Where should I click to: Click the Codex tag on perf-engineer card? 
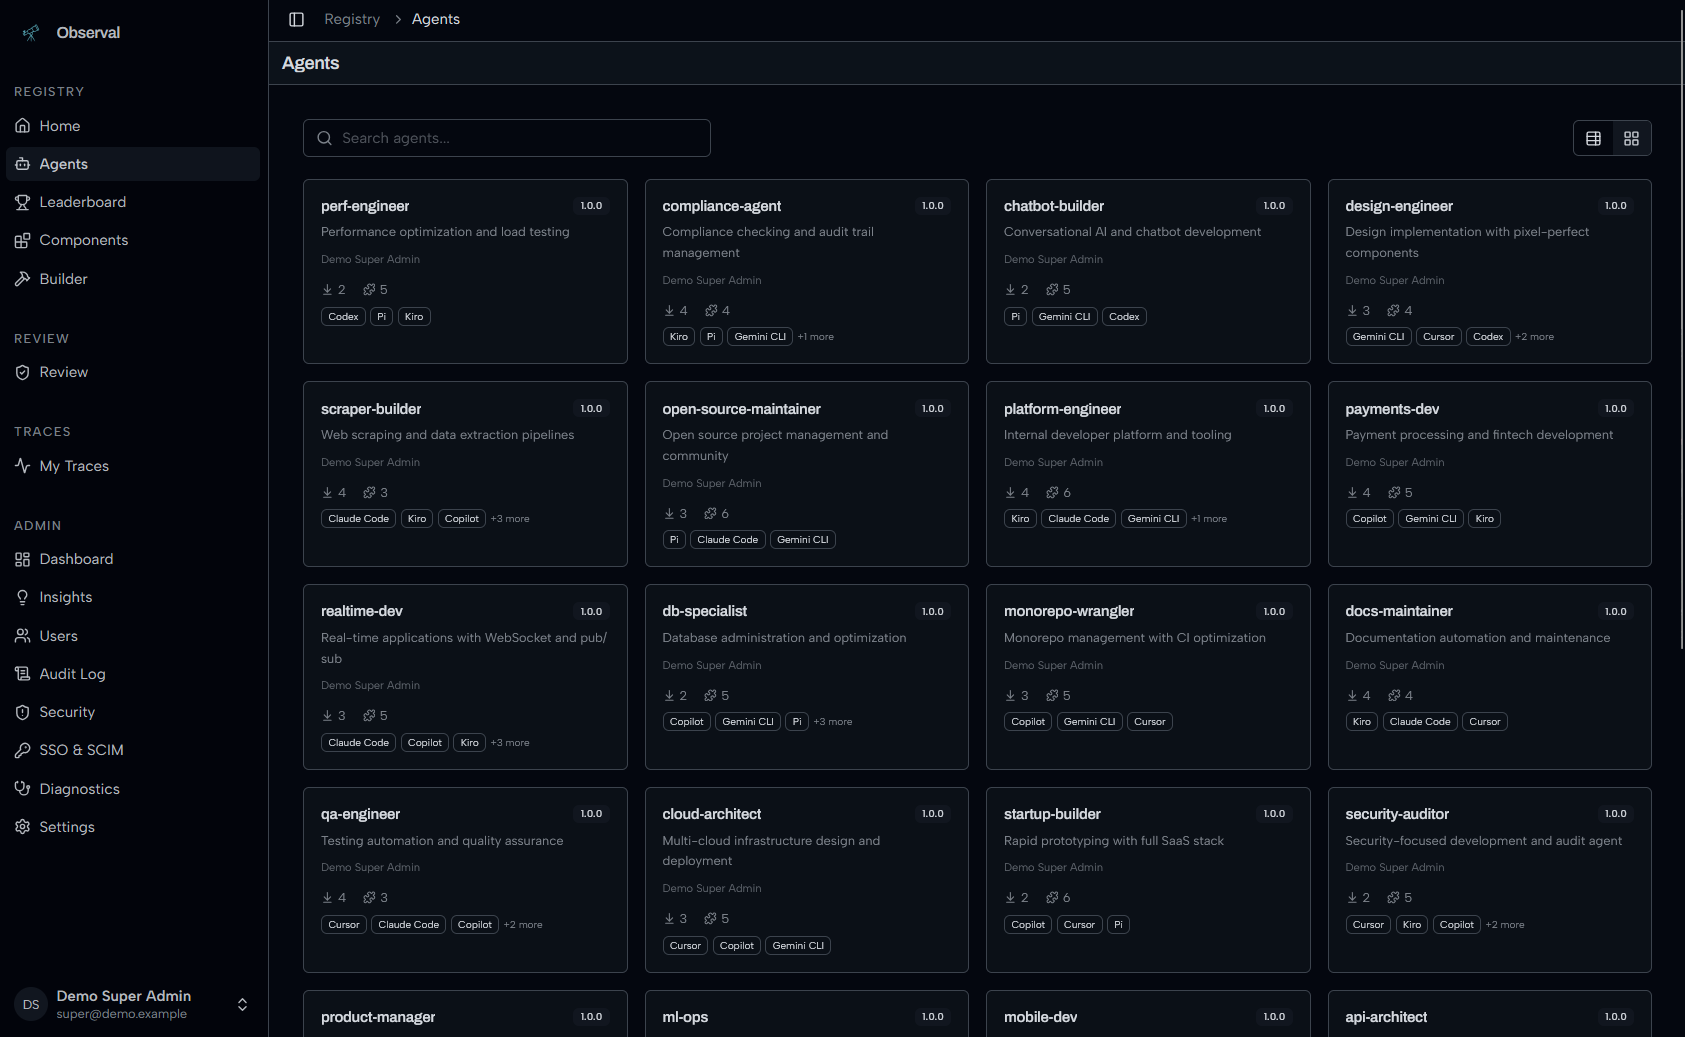click(x=343, y=317)
